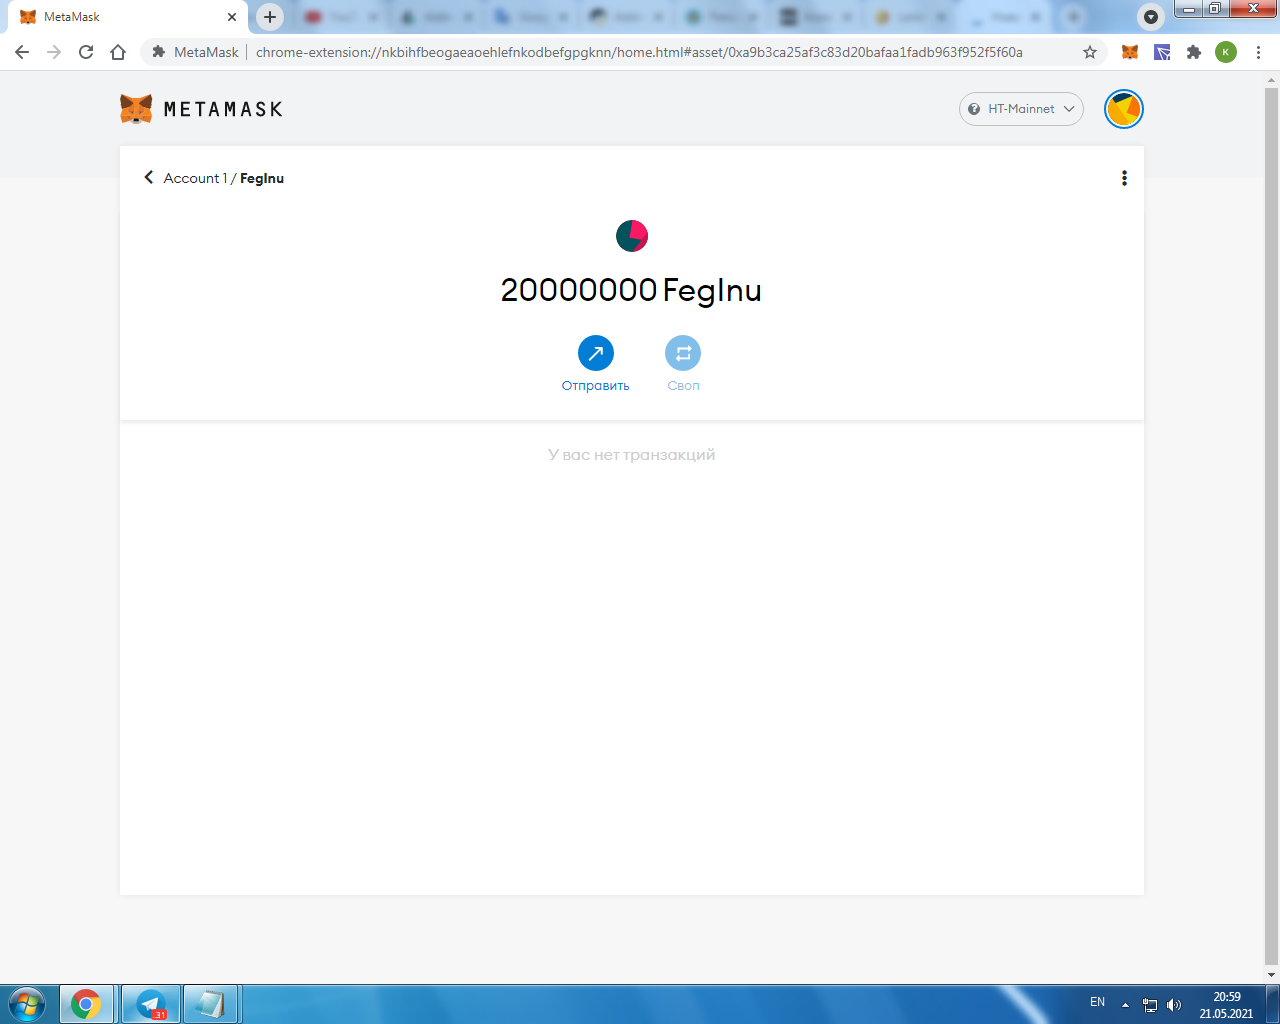Open the notepad app in the taskbar
Viewport: 1280px width, 1024px height.
(x=210, y=1004)
